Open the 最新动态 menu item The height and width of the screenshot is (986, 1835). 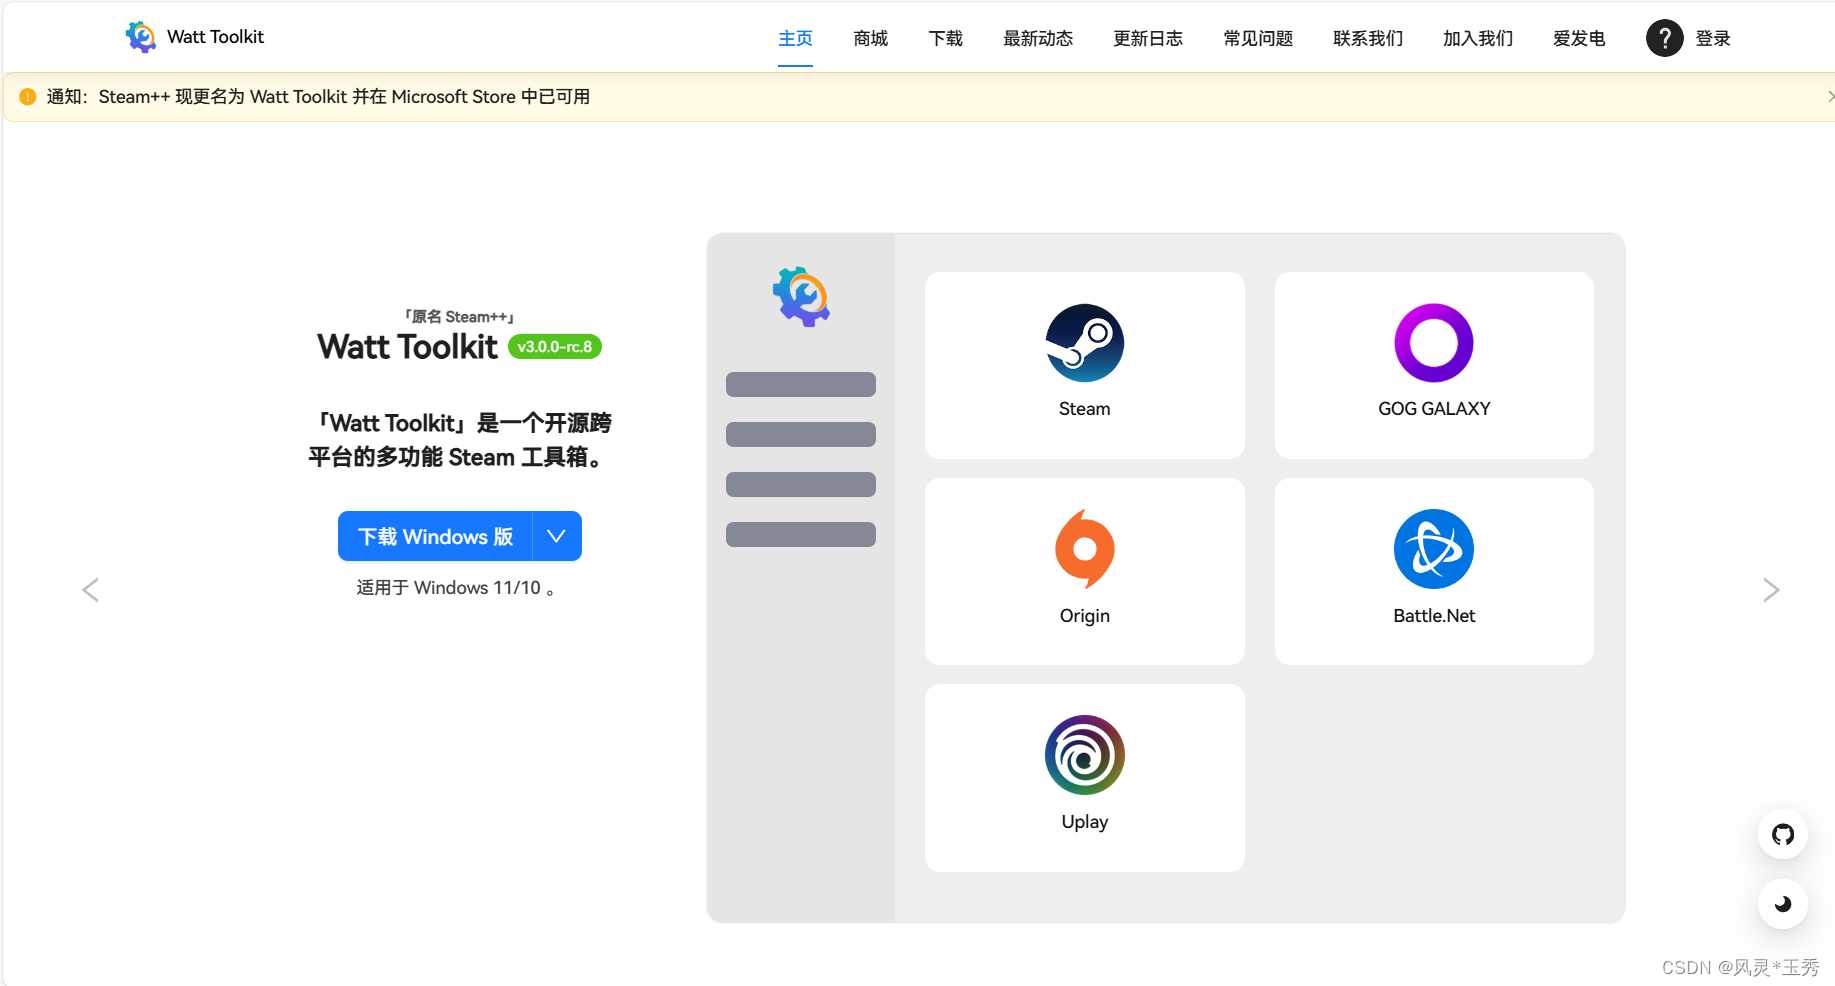pyautogui.click(x=1038, y=39)
